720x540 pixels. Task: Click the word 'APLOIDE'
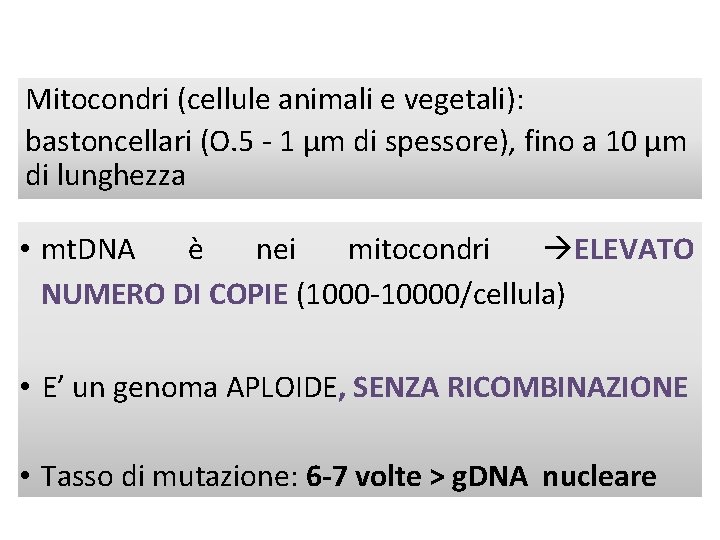click(x=282, y=387)
